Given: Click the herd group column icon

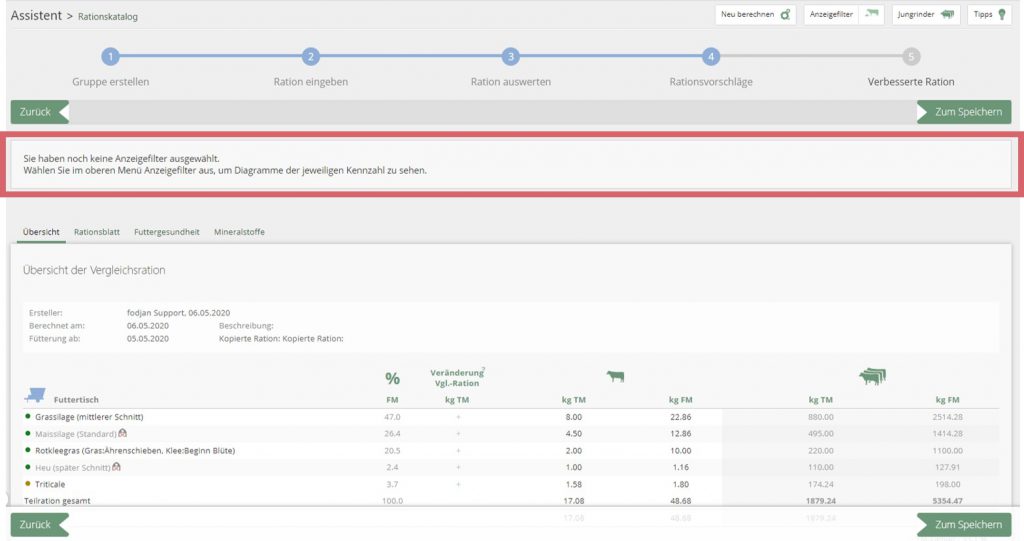Looking at the screenshot, I should coord(872,376).
